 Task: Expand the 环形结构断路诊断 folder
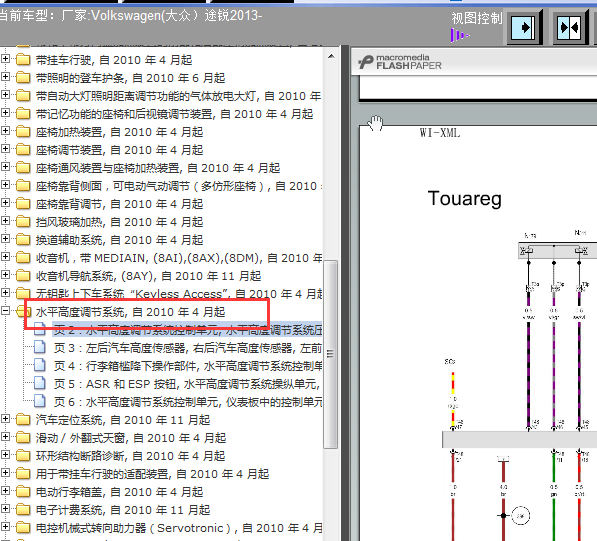click(5, 455)
